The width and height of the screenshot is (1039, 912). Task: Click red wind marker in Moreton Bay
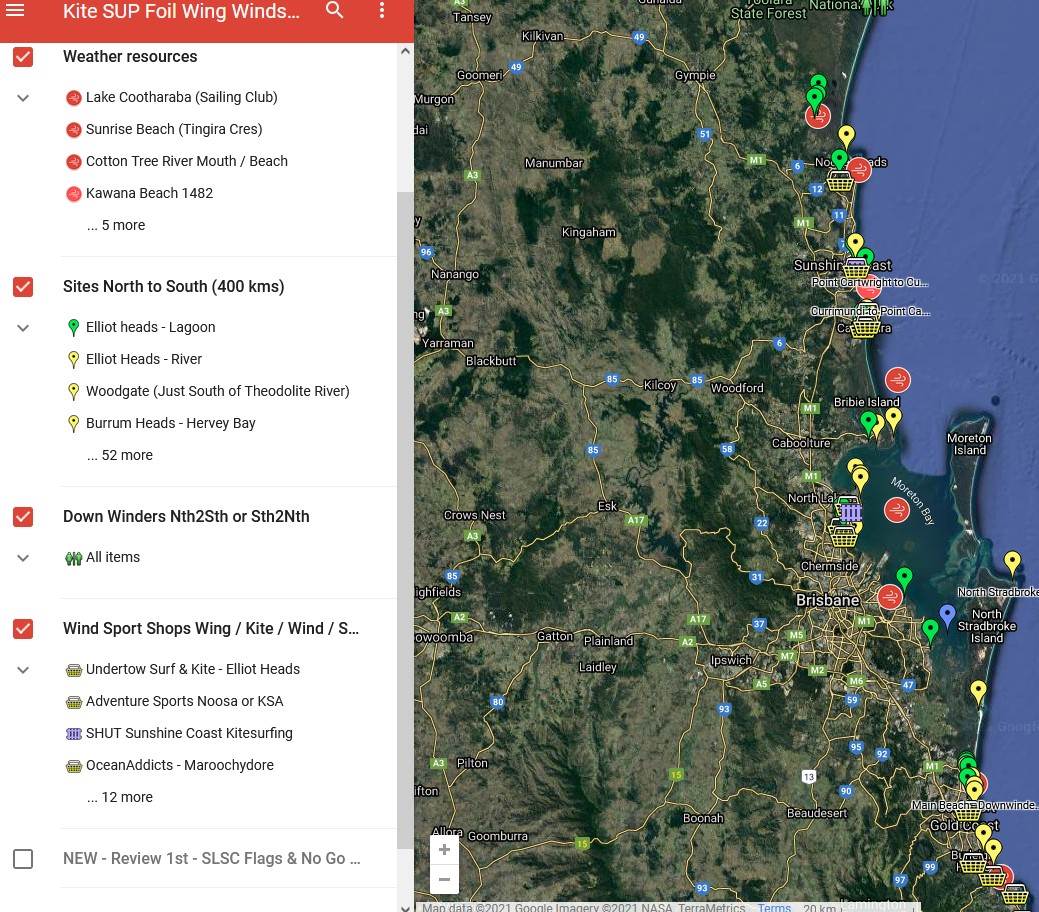tap(897, 510)
